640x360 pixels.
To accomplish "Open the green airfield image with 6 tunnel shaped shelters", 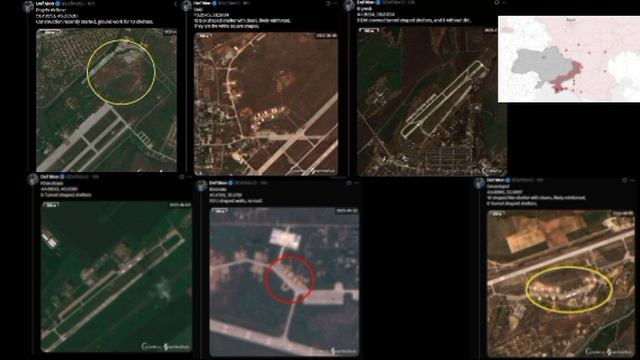I will click(116, 276).
